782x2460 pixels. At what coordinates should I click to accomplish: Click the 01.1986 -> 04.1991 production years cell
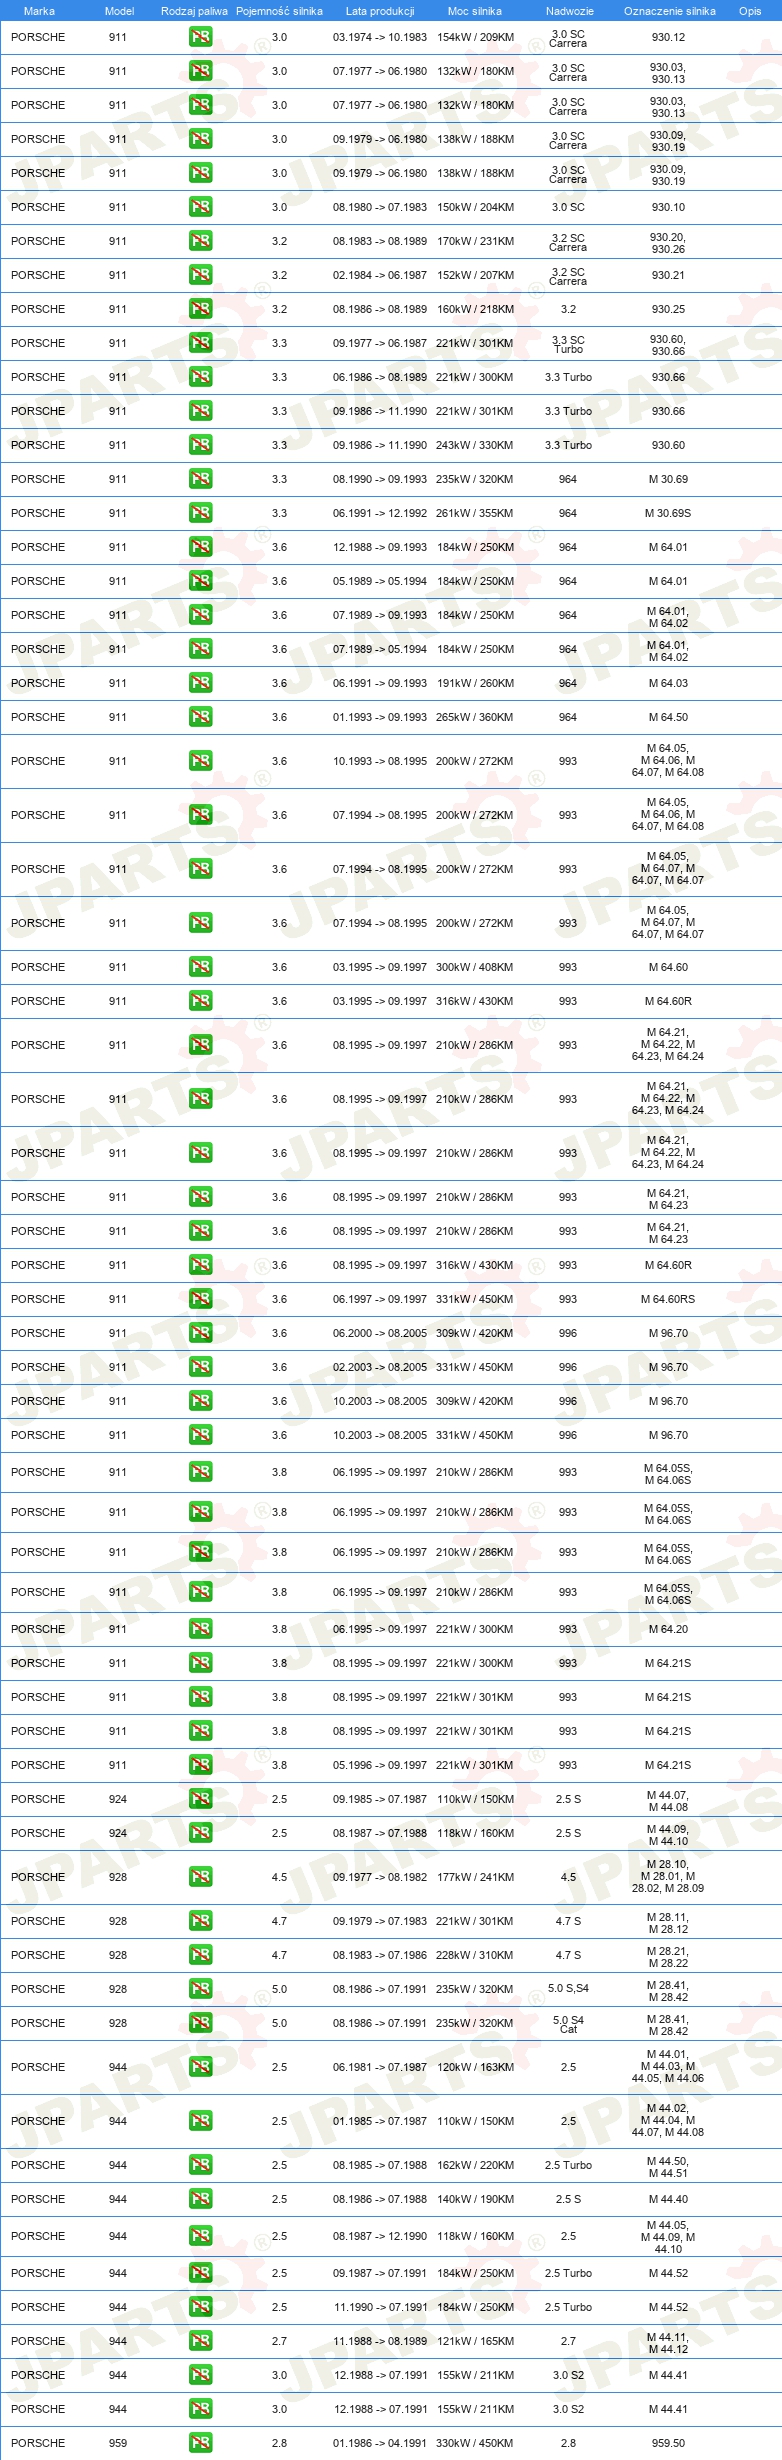[x=380, y=2443]
